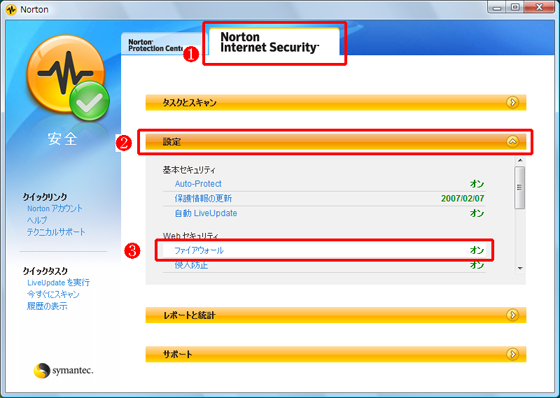This screenshot has width=560, height=398.
Task: Expand the サポート section arrow
Action: [x=512, y=354]
